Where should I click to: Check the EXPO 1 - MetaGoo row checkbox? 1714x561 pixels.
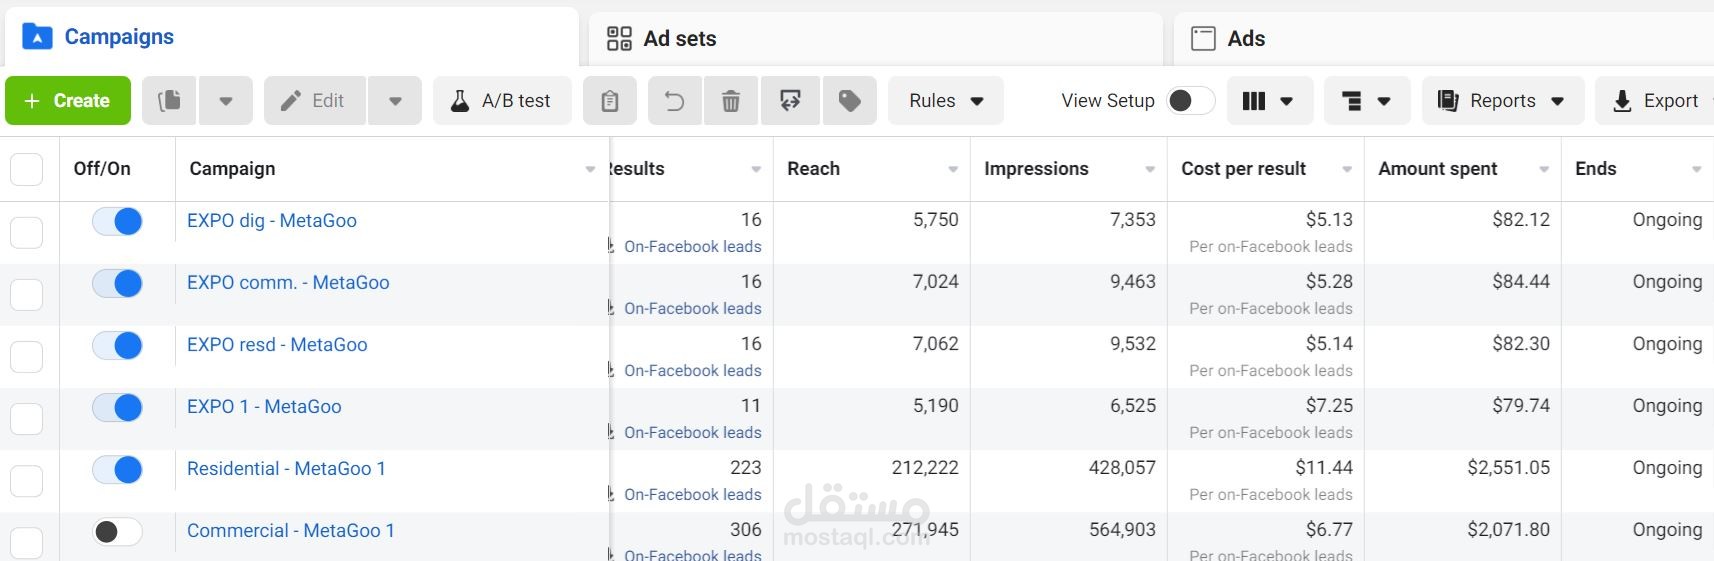[26, 419]
